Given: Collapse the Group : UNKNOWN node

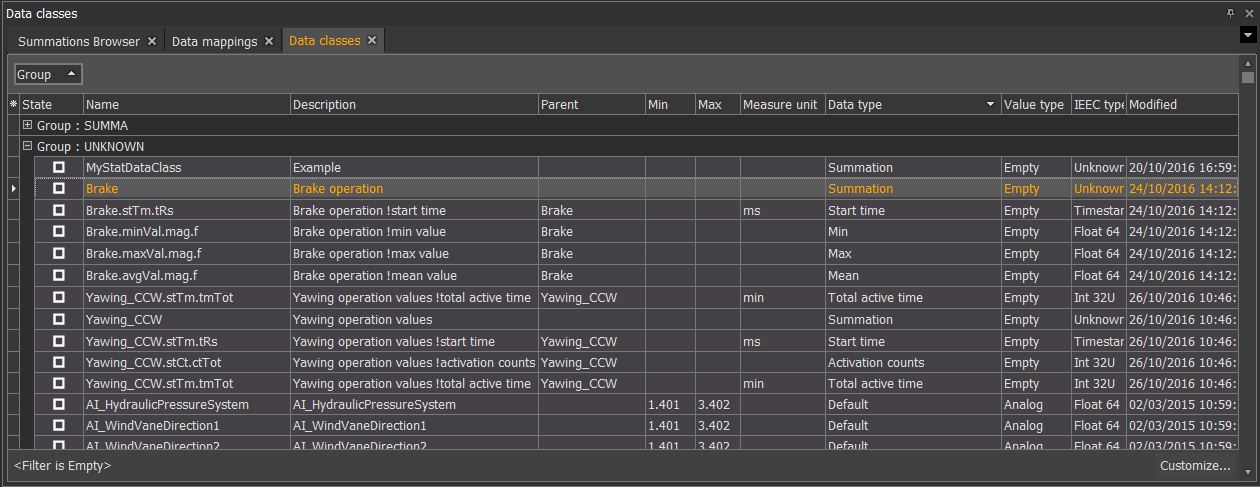Looking at the screenshot, I should (x=28, y=147).
